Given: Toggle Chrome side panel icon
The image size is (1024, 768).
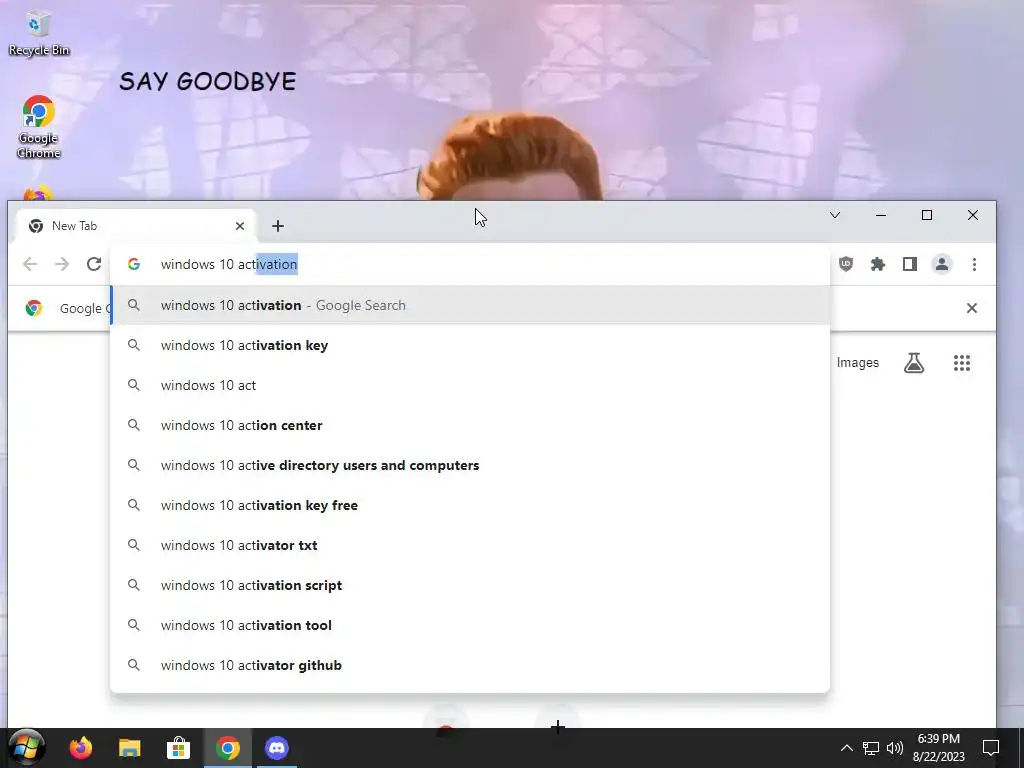Looking at the screenshot, I should pos(910,264).
